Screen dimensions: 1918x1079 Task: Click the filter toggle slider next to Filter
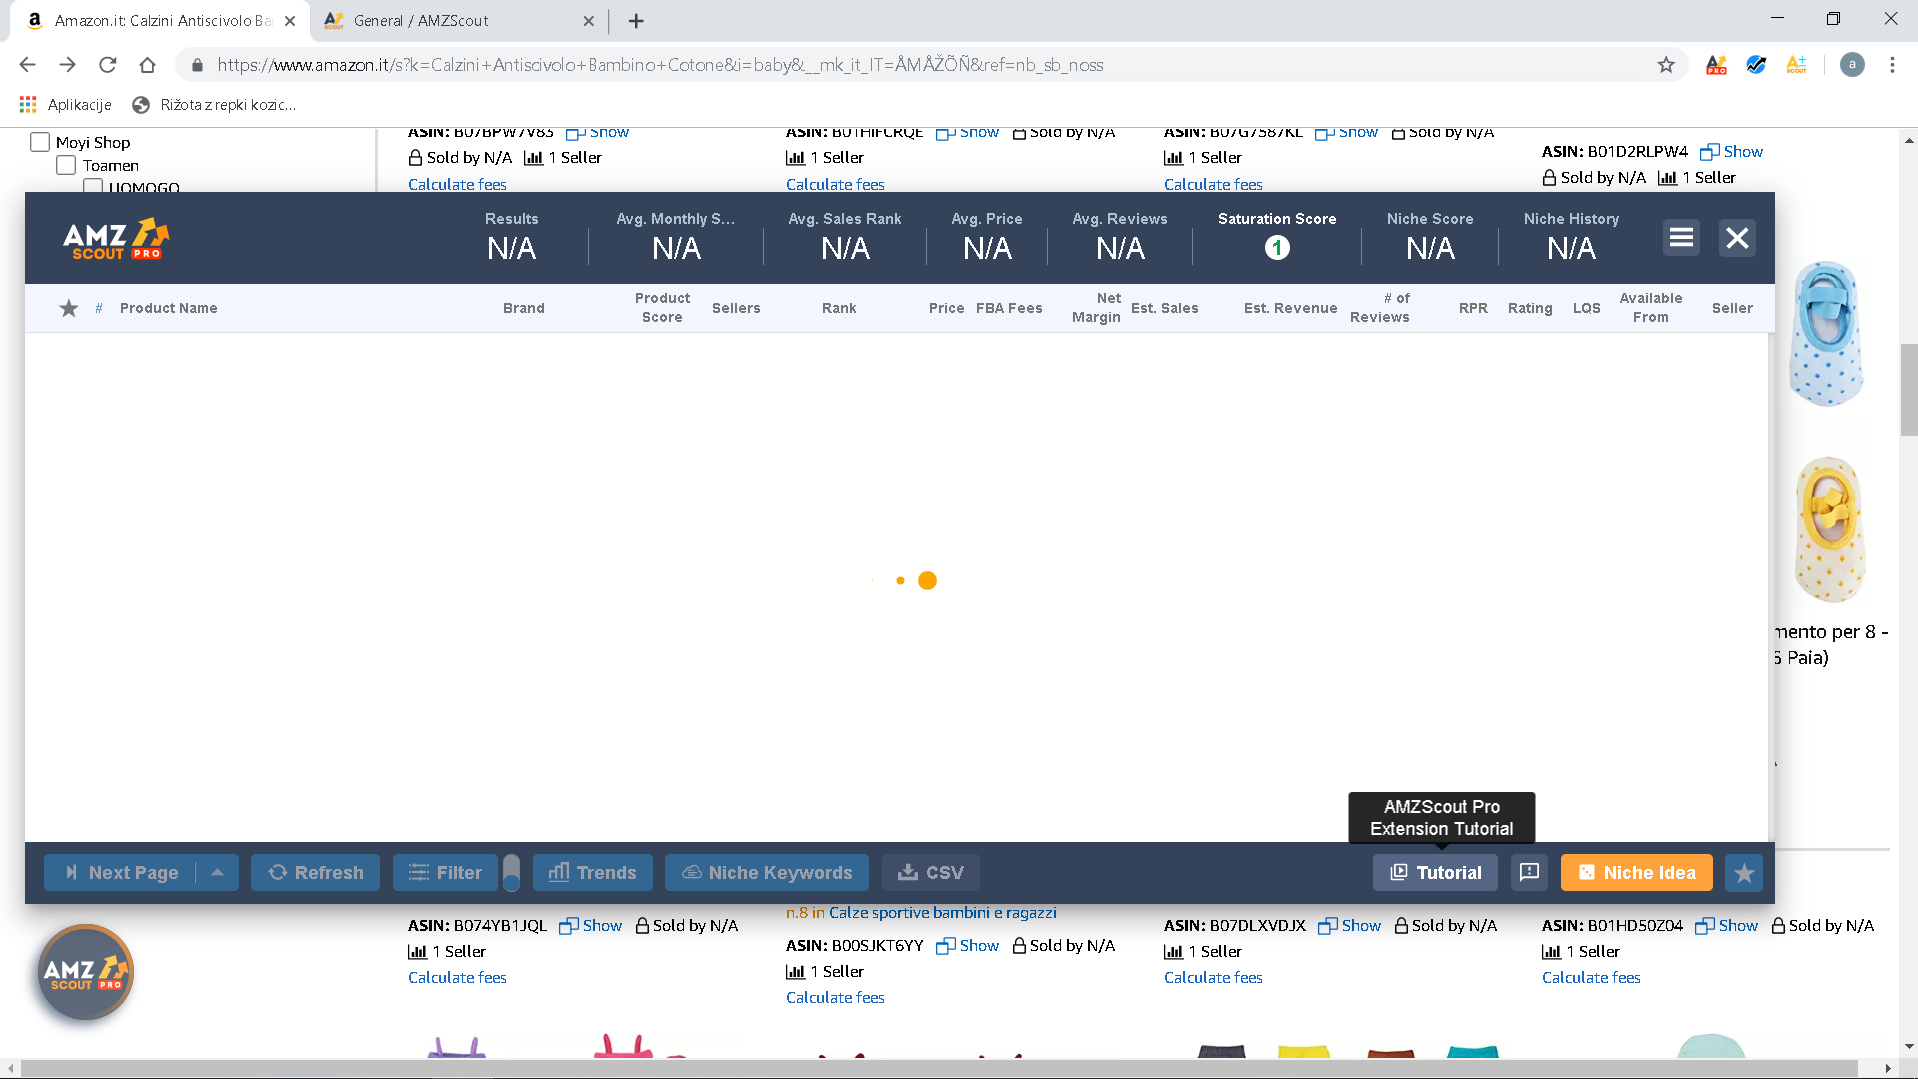[511, 873]
